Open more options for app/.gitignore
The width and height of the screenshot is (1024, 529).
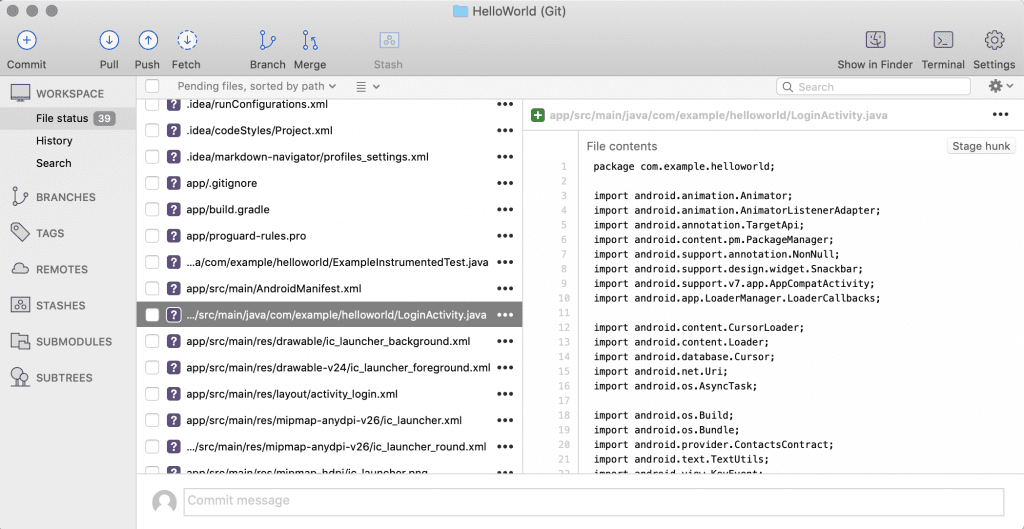point(505,184)
